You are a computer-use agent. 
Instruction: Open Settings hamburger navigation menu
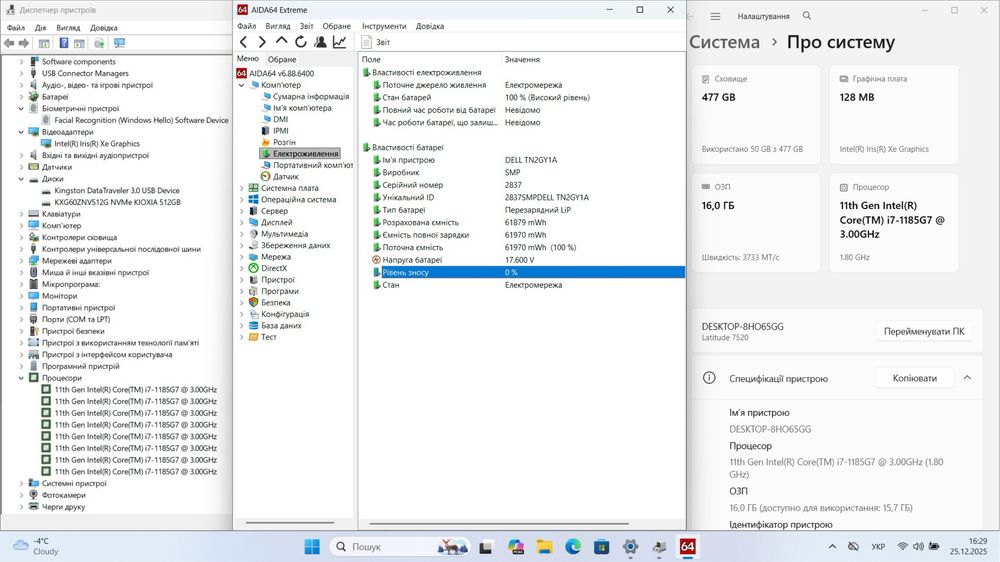coord(716,16)
